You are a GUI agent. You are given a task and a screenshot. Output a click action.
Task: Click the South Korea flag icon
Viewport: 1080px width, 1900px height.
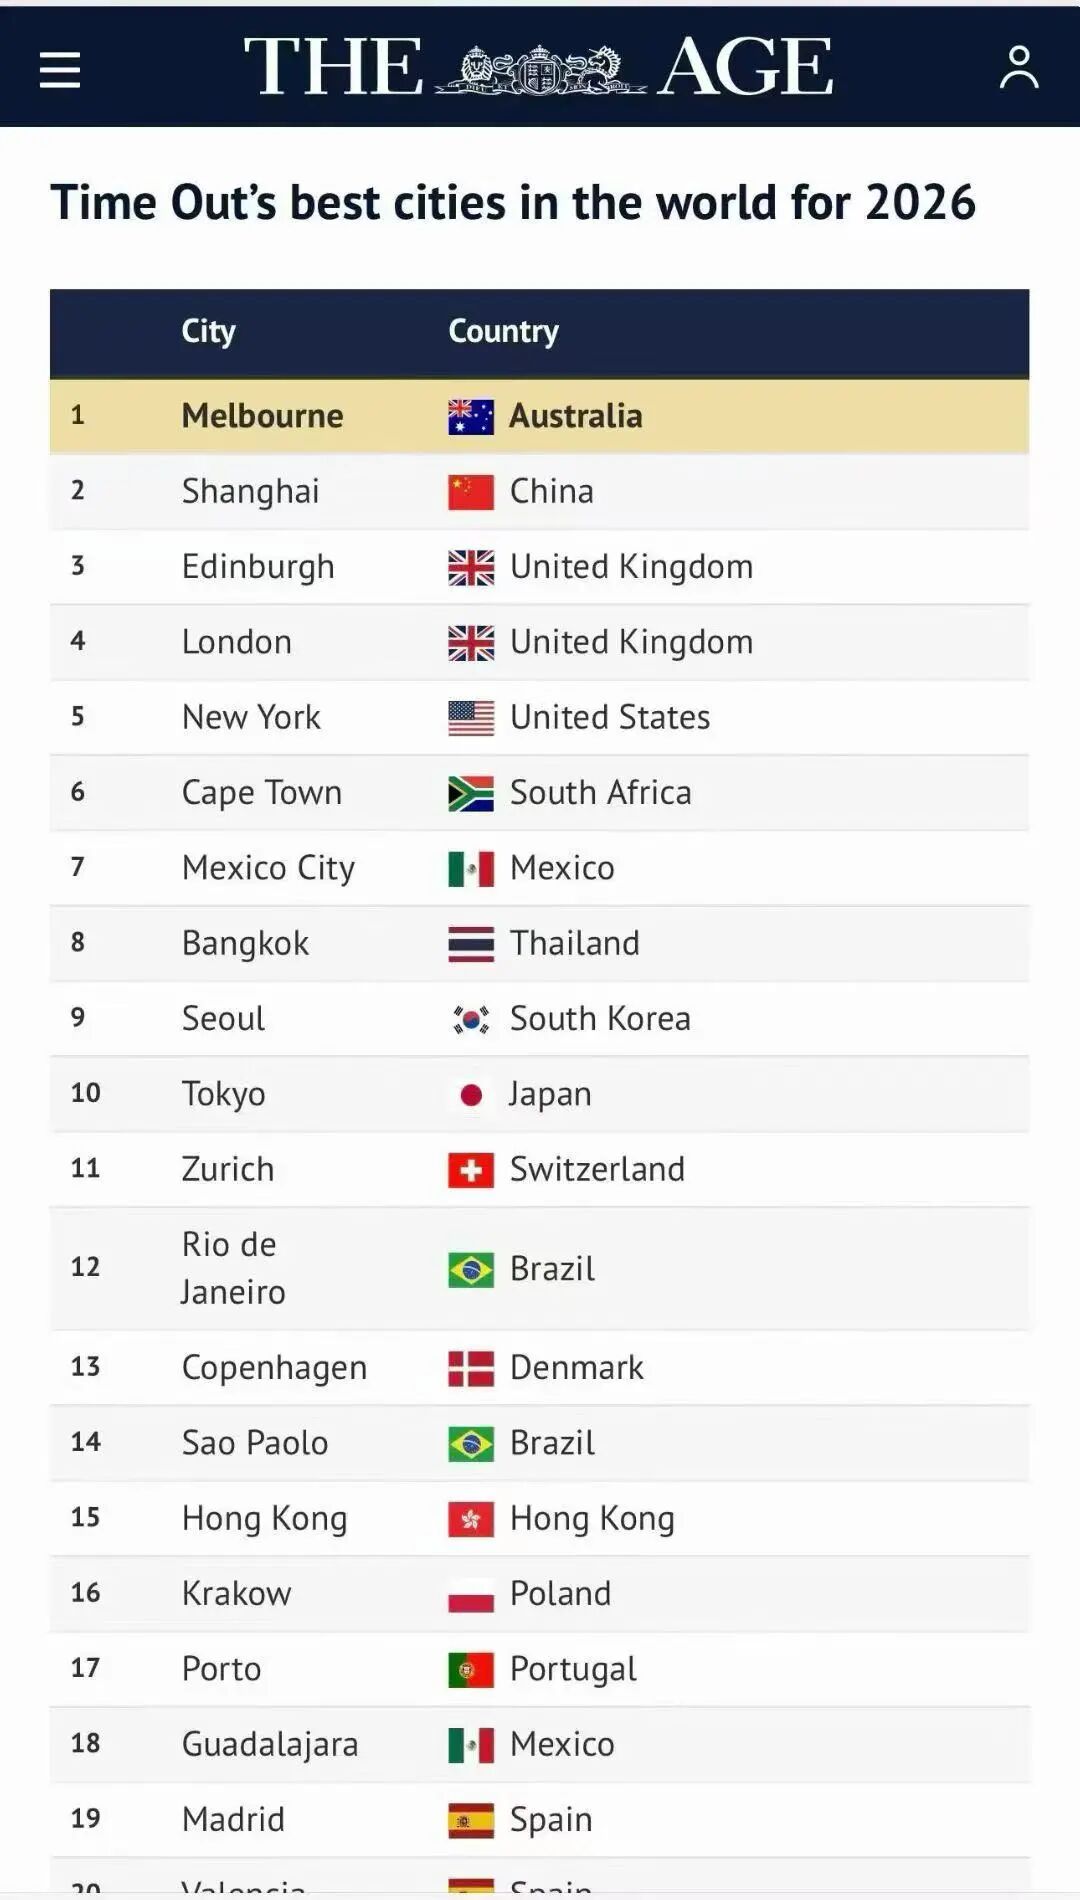(470, 1019)
